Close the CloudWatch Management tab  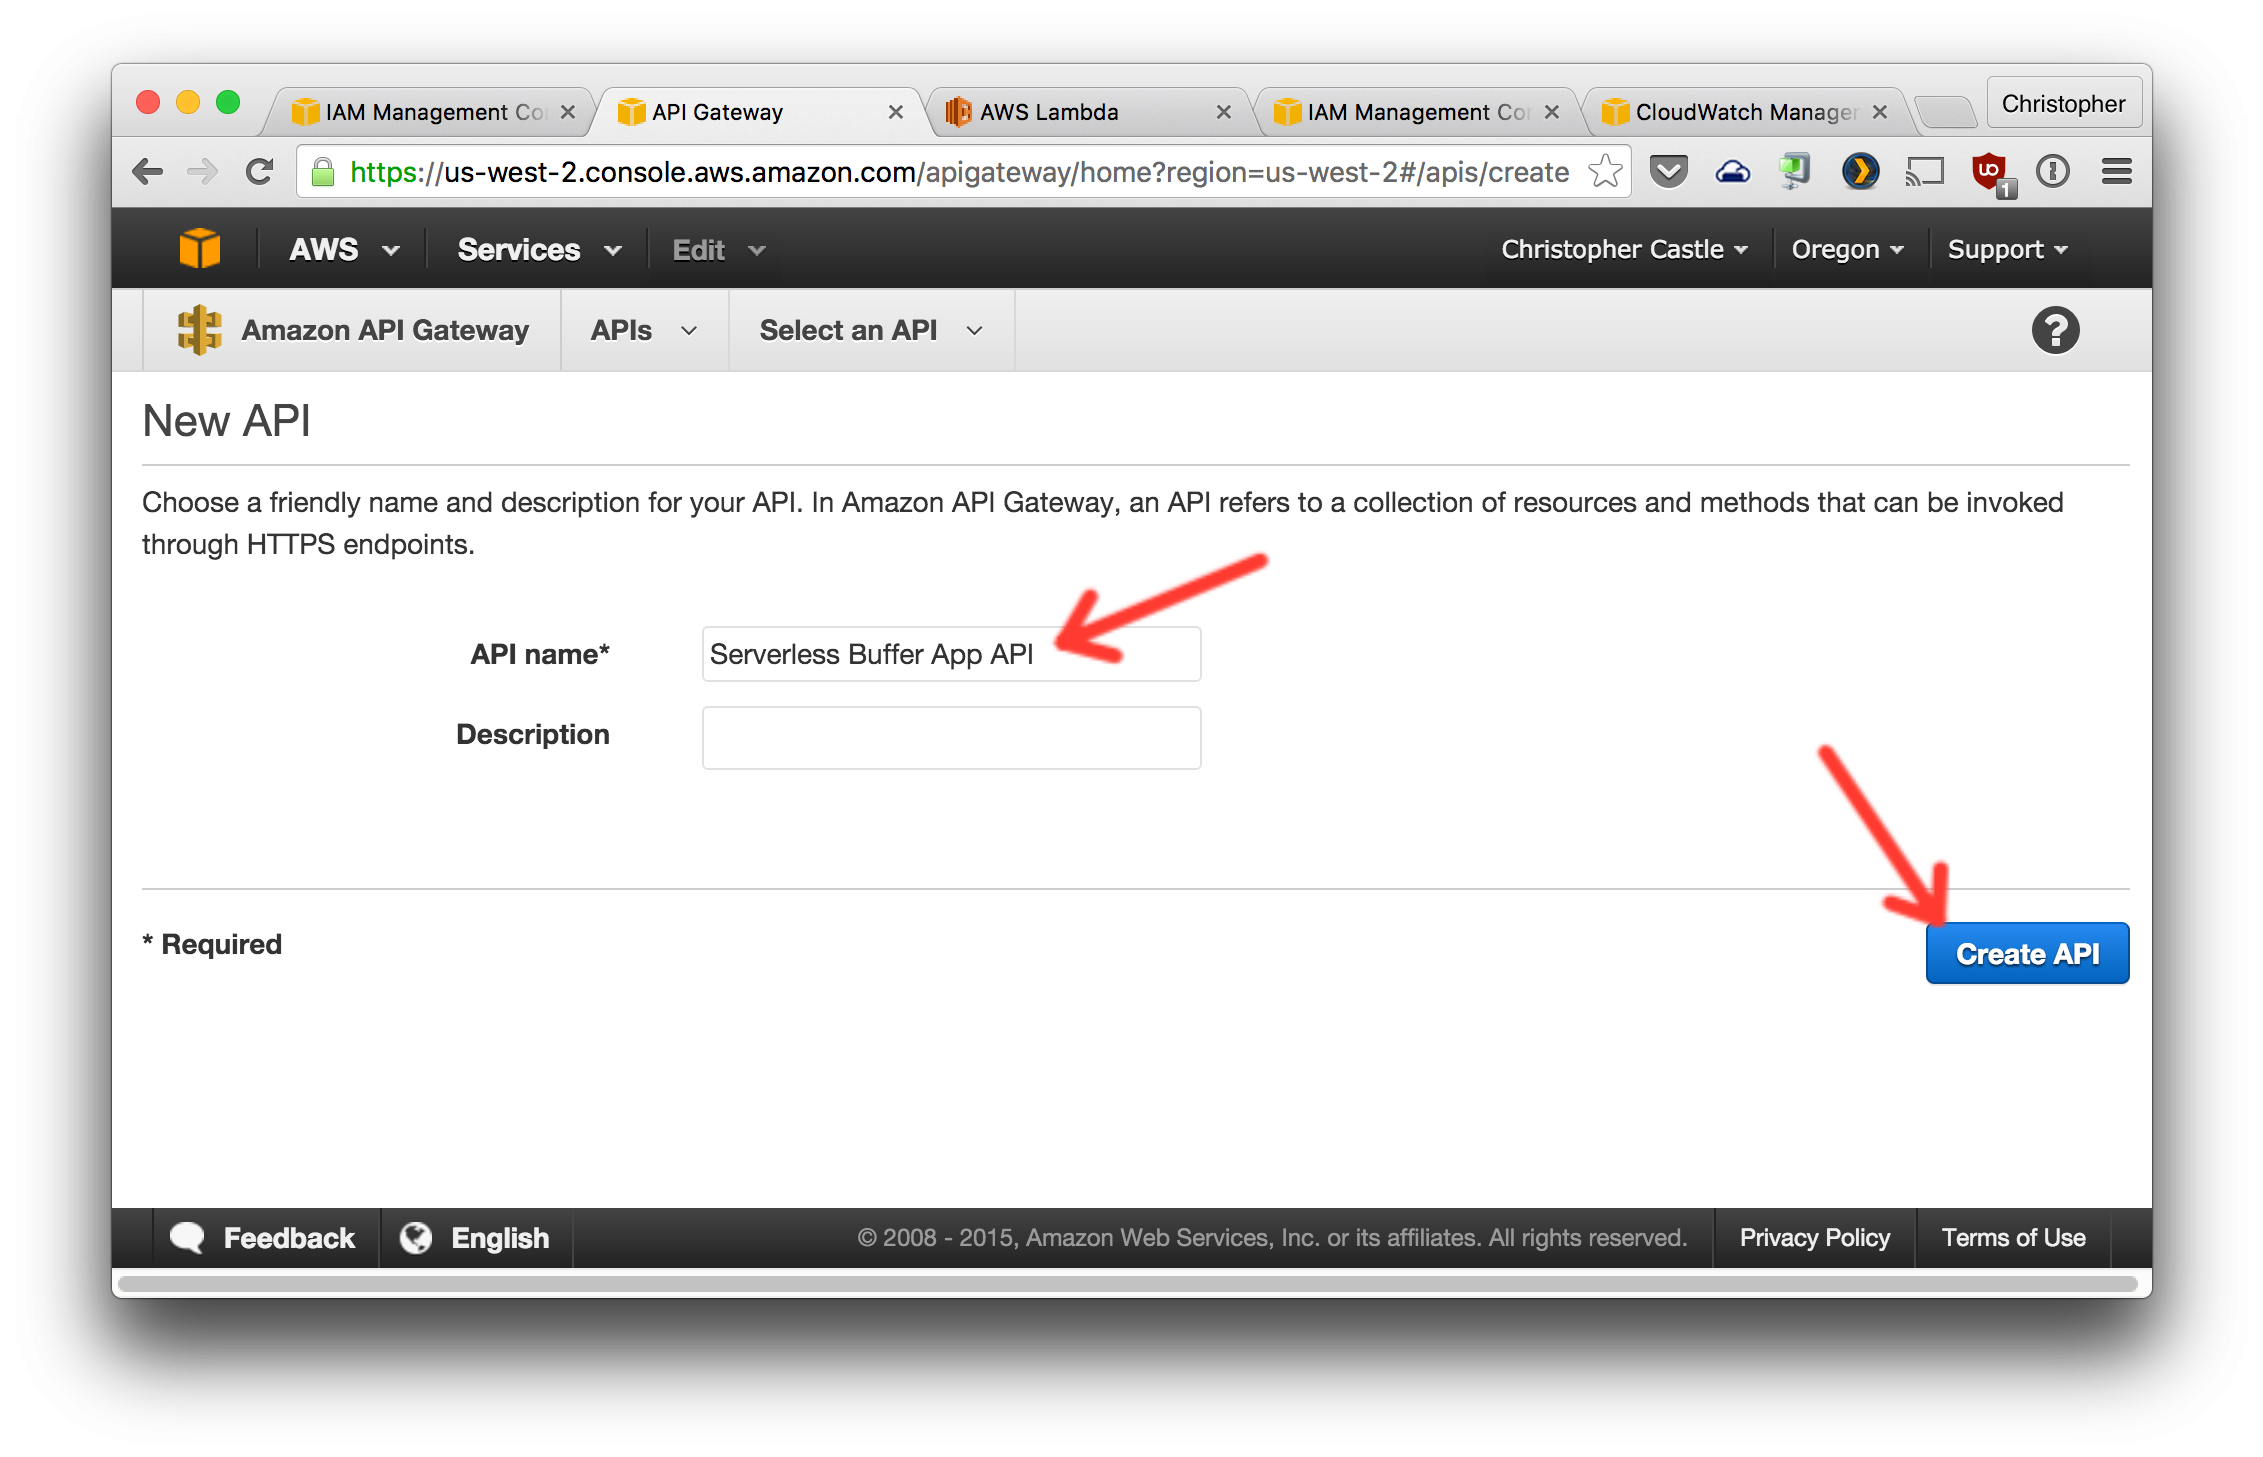coord(1880,112)
